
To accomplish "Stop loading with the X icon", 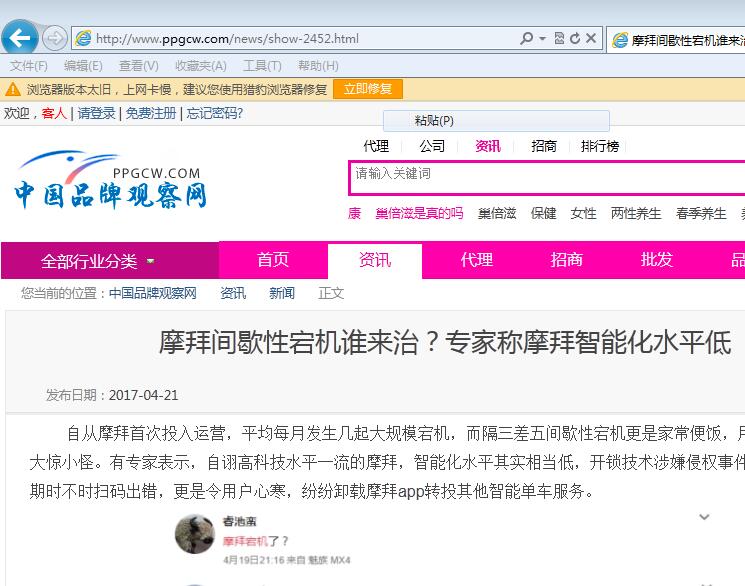I will [591, 38].
